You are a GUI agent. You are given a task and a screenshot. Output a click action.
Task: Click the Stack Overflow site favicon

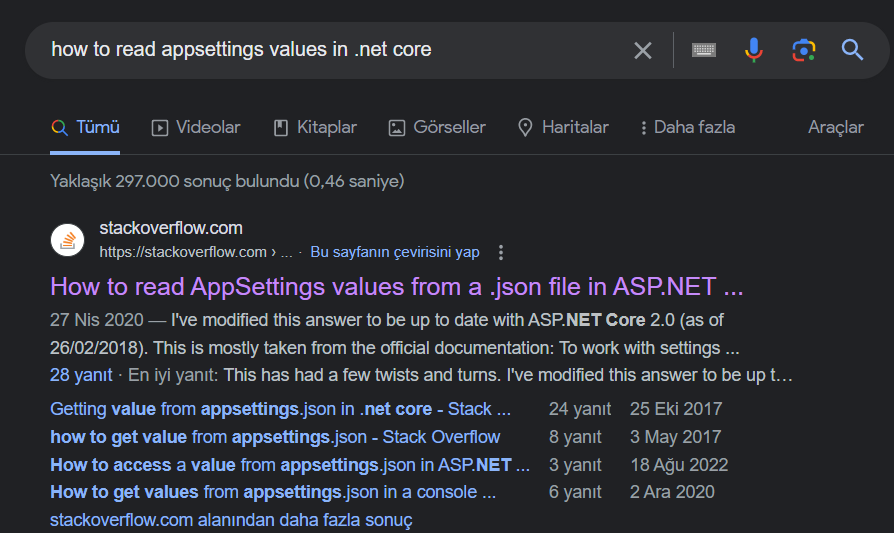[67, 240]
